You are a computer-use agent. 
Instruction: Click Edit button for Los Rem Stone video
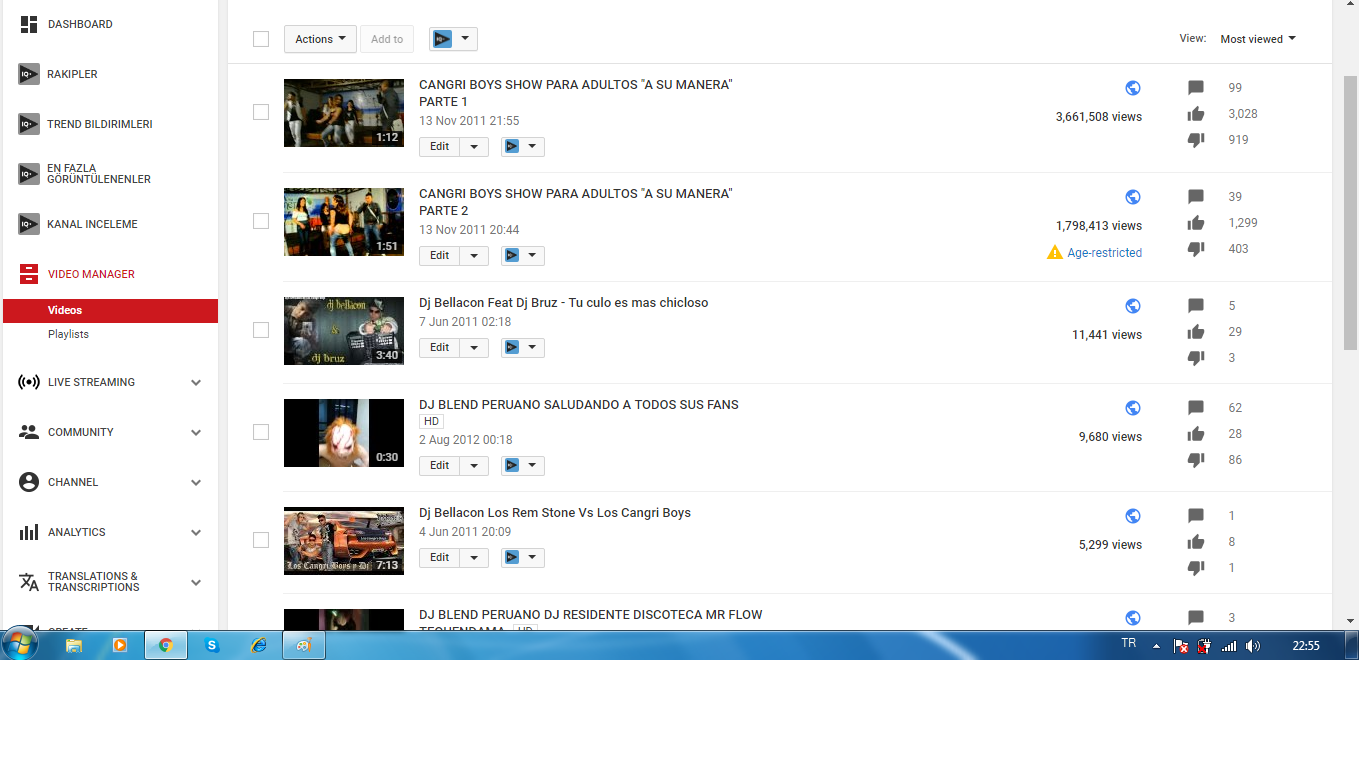tap(440, 557)
